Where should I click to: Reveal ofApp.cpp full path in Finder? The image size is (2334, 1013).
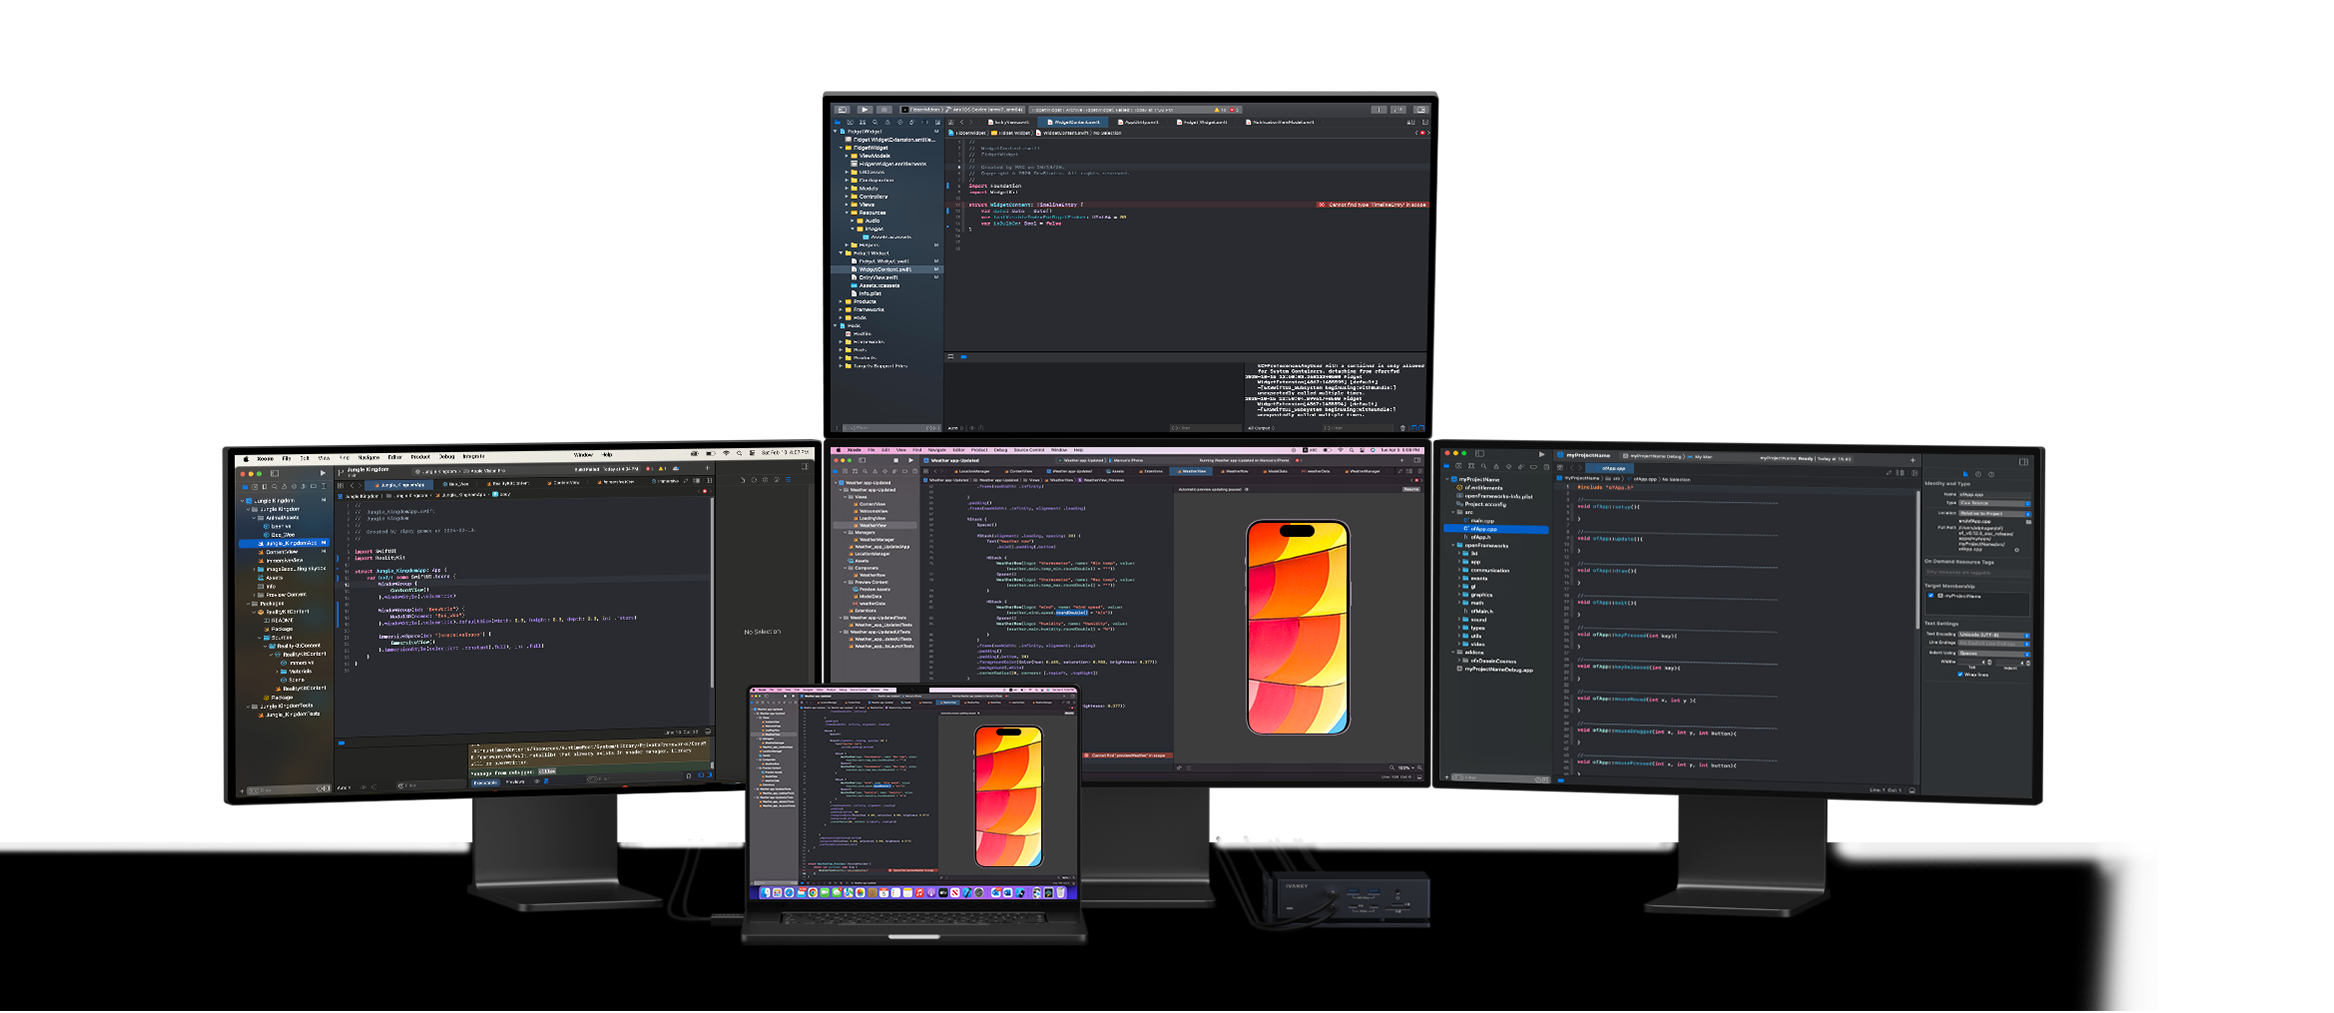click(x=2017, y=550)
